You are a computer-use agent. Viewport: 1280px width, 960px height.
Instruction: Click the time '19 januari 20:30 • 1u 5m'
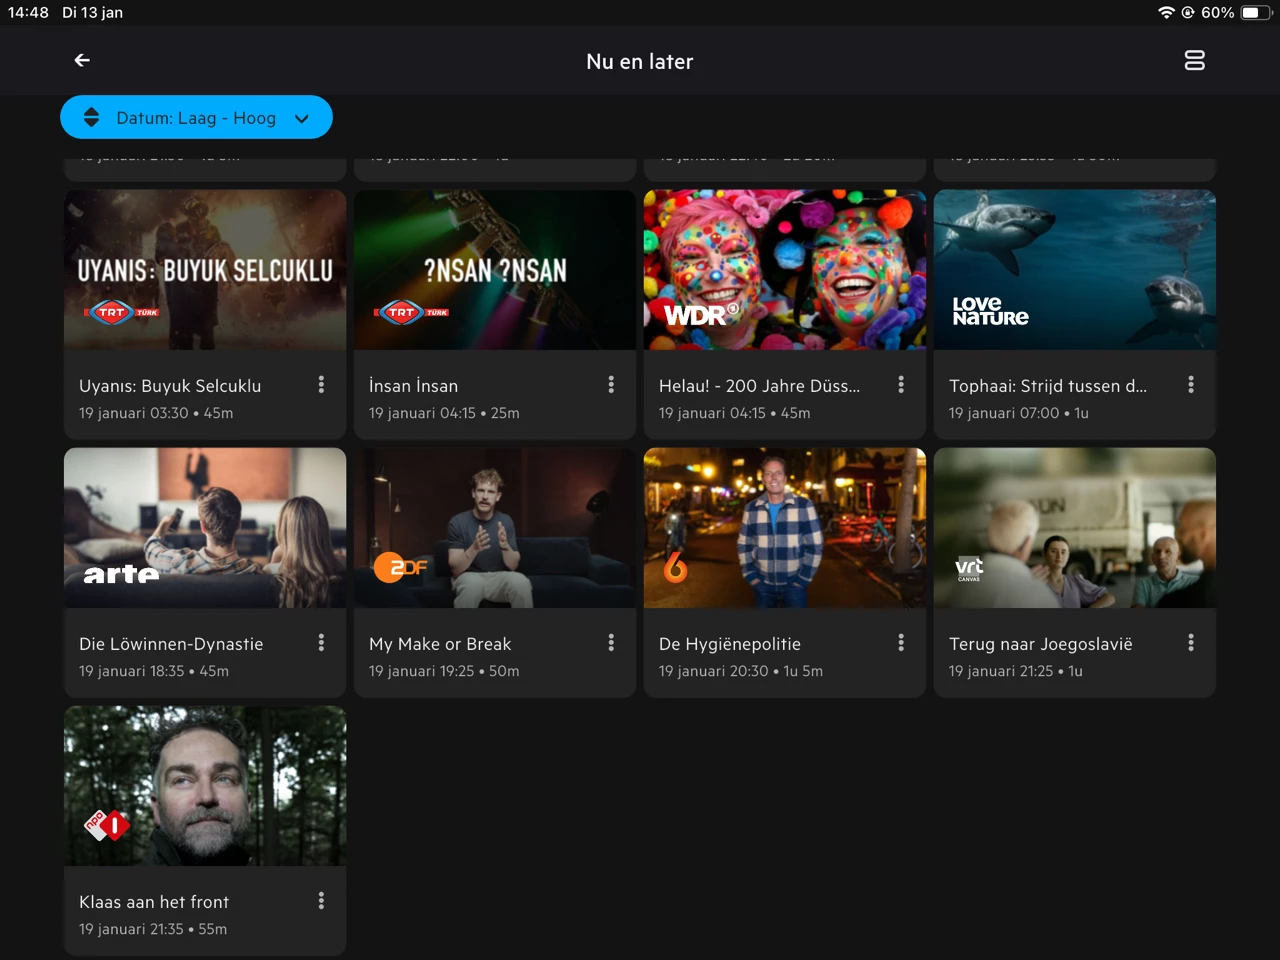(x=741, y=671)
